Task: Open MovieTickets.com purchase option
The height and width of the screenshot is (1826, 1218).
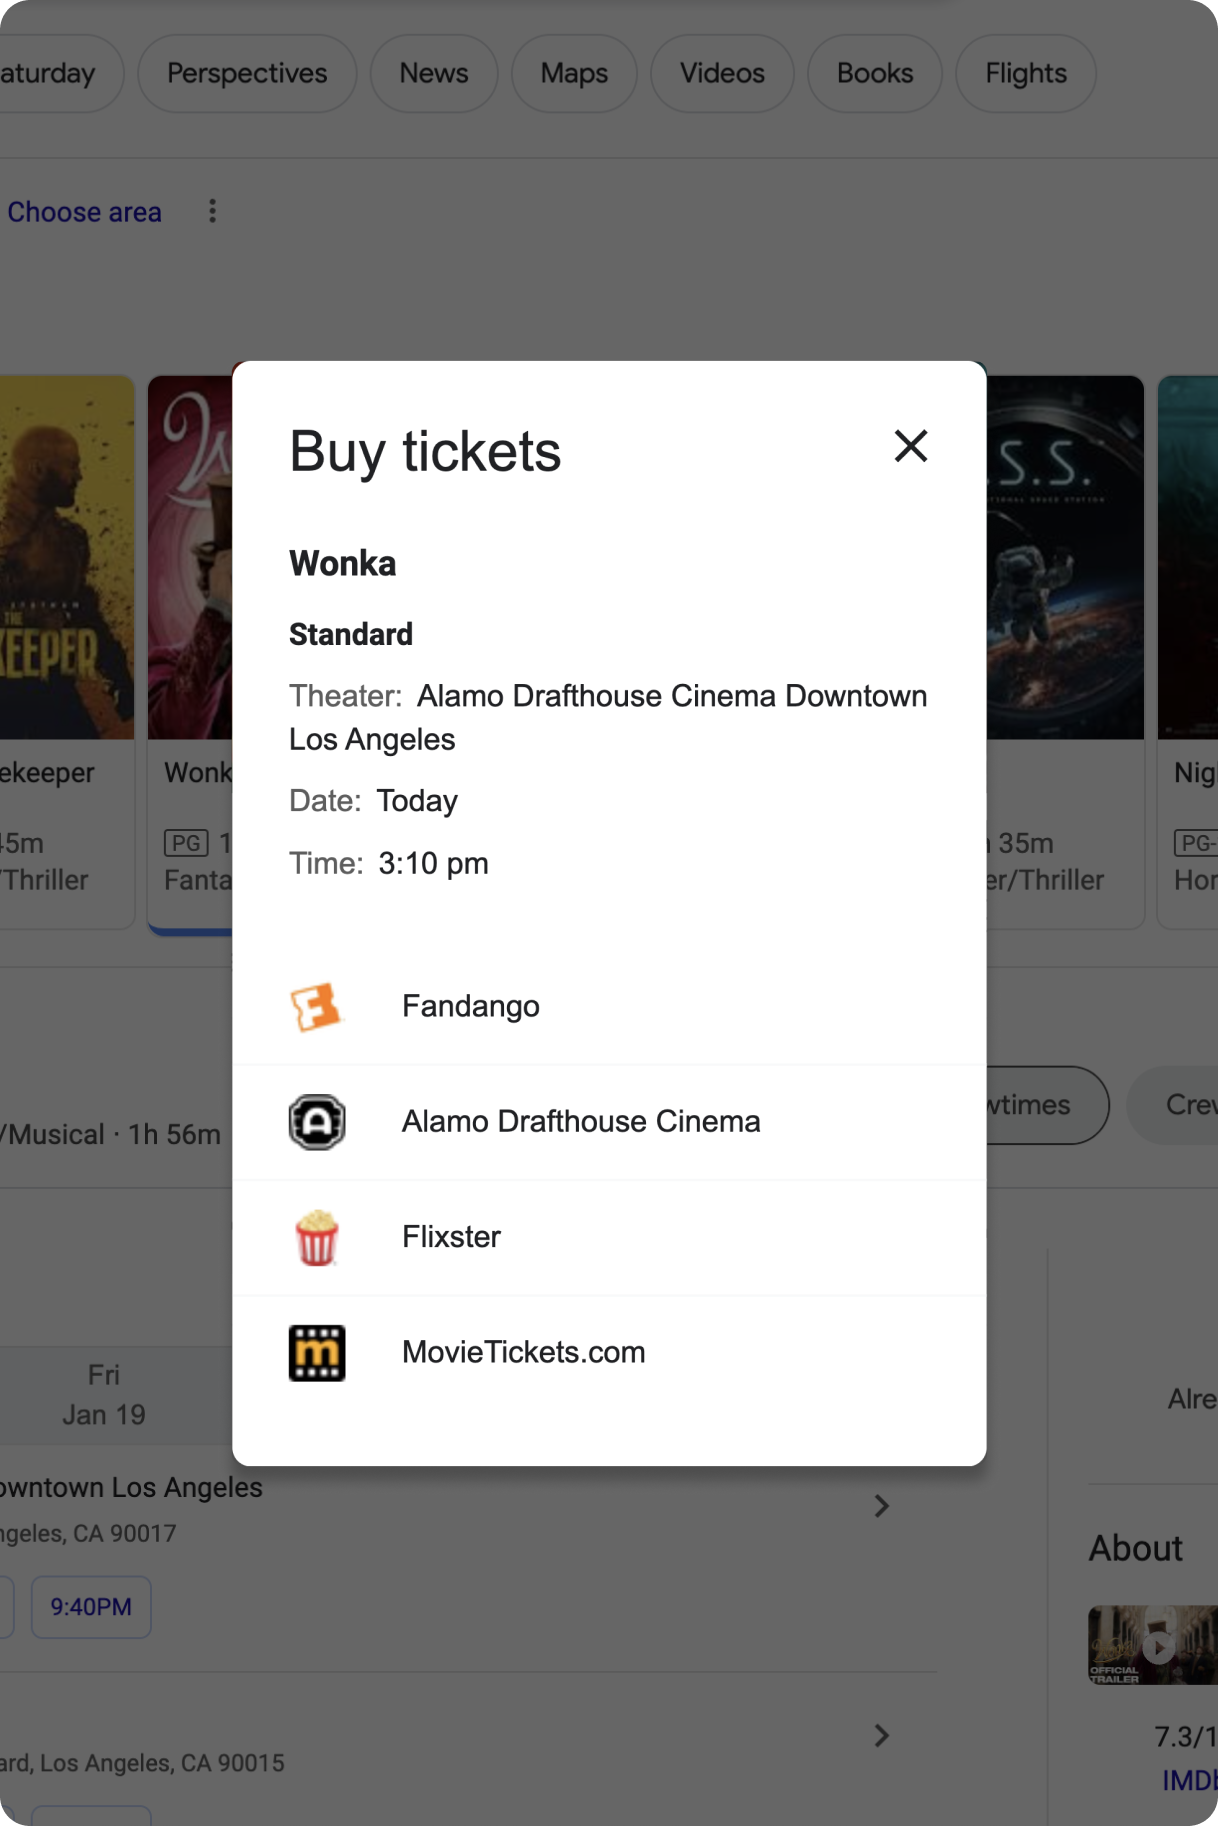Action: 523,1351
